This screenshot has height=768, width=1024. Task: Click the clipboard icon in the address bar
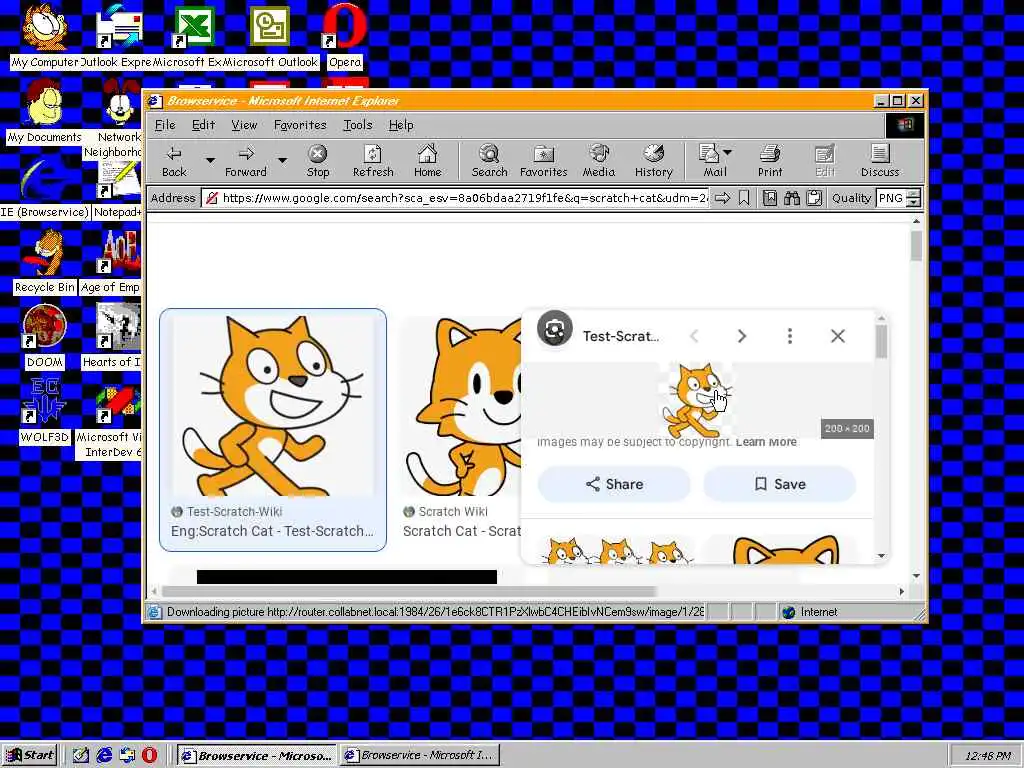coord(814,198)
